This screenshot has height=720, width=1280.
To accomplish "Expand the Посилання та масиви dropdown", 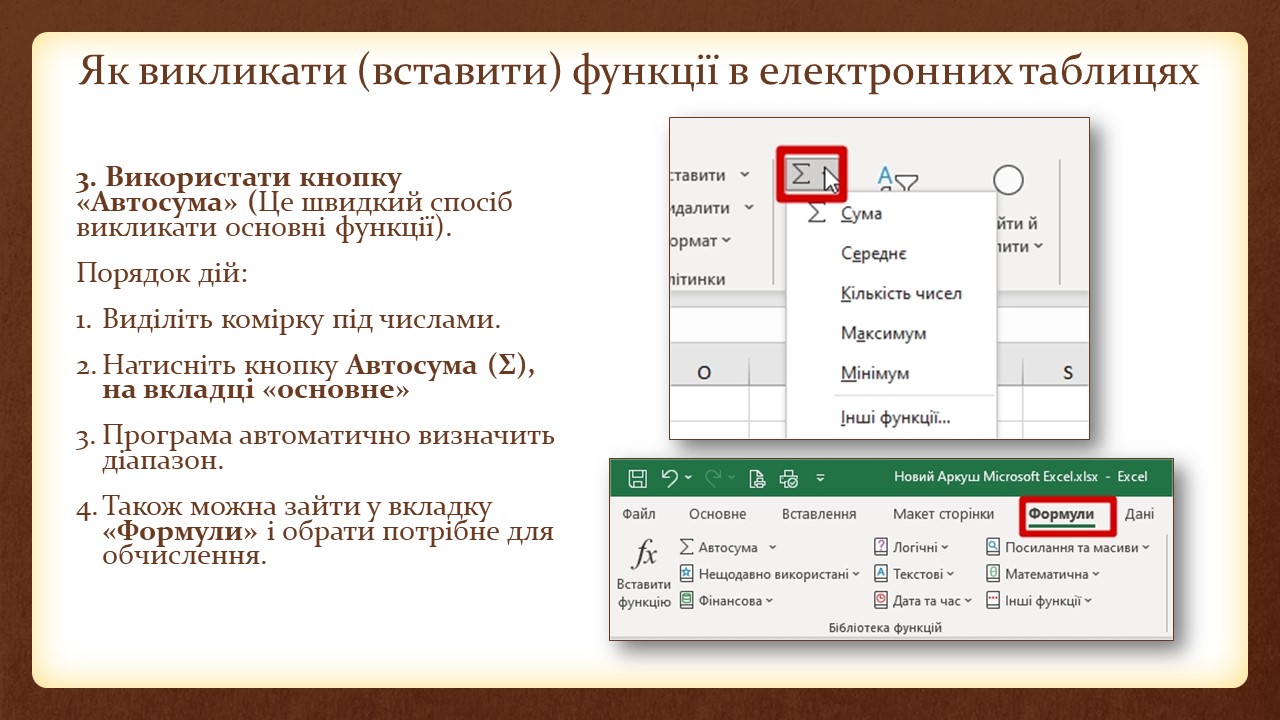I will pos(1145,547).
